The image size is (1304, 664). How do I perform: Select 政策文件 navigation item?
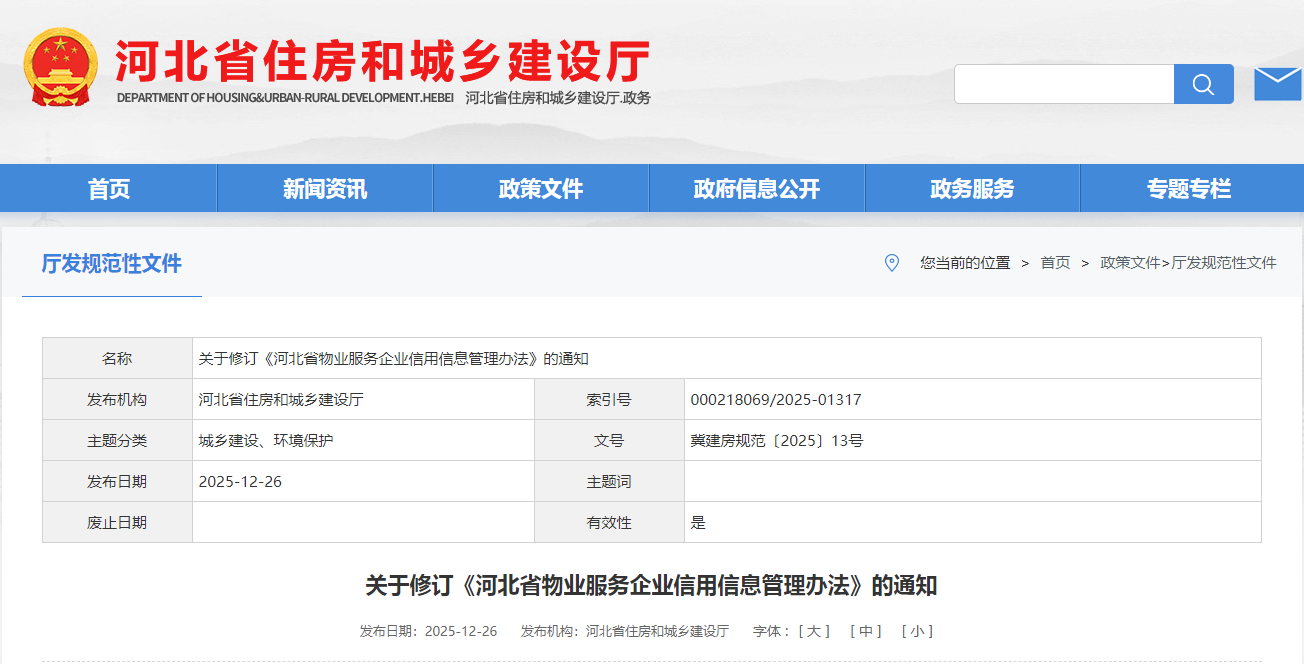click(541, 189)
